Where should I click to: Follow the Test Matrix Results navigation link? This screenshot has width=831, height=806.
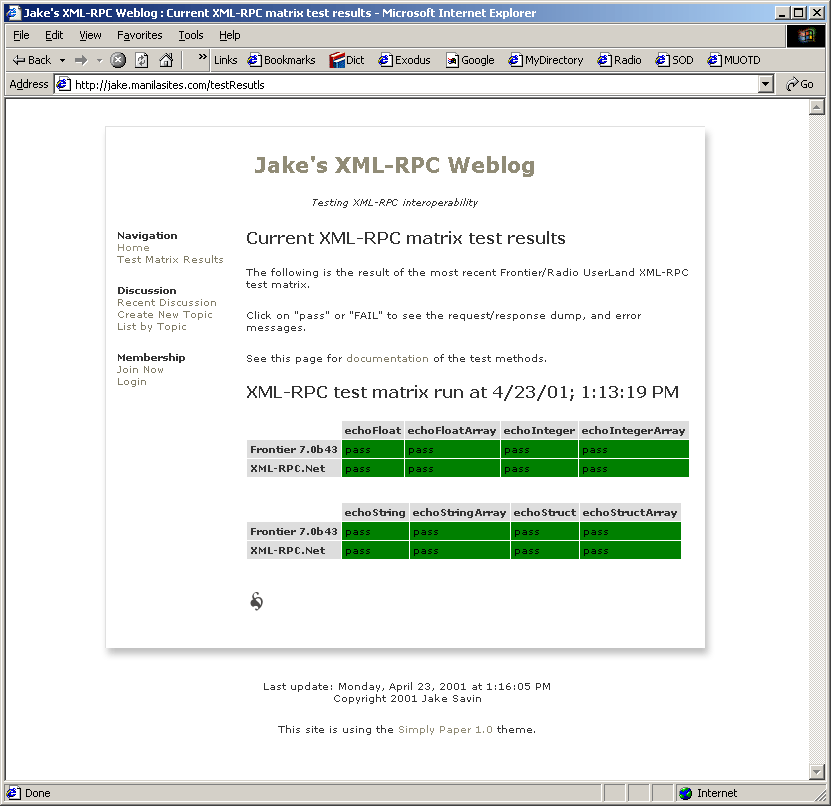click(x=170, y=260)
